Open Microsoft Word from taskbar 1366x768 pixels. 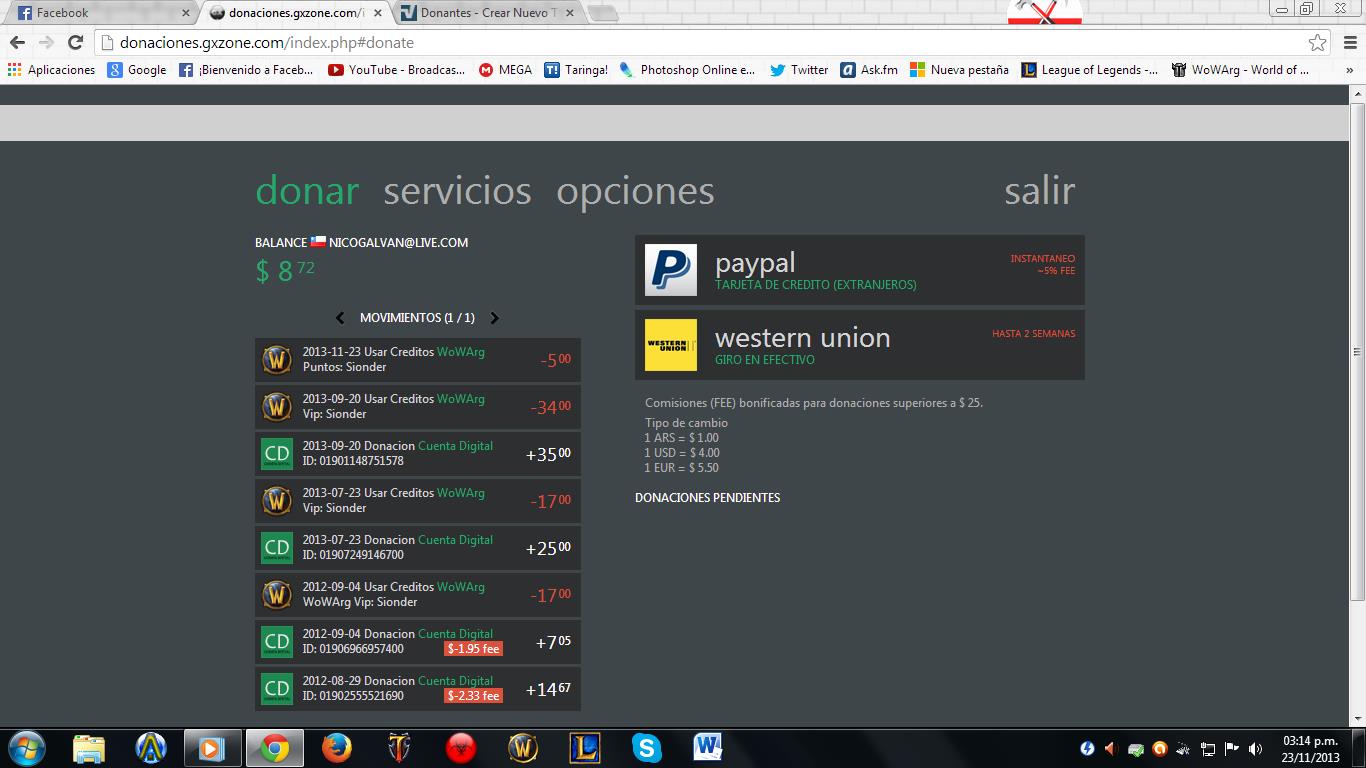[708, 748]
